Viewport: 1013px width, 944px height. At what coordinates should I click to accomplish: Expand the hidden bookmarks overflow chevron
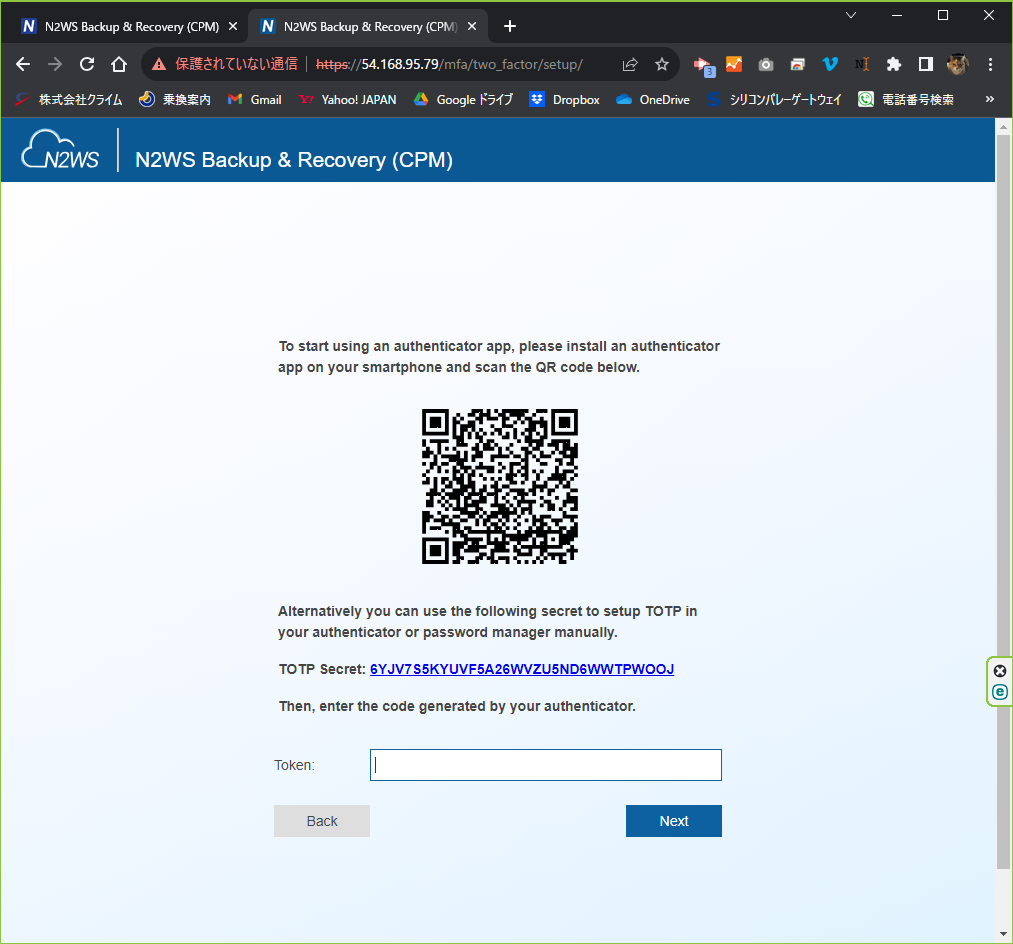click(990, 99)
